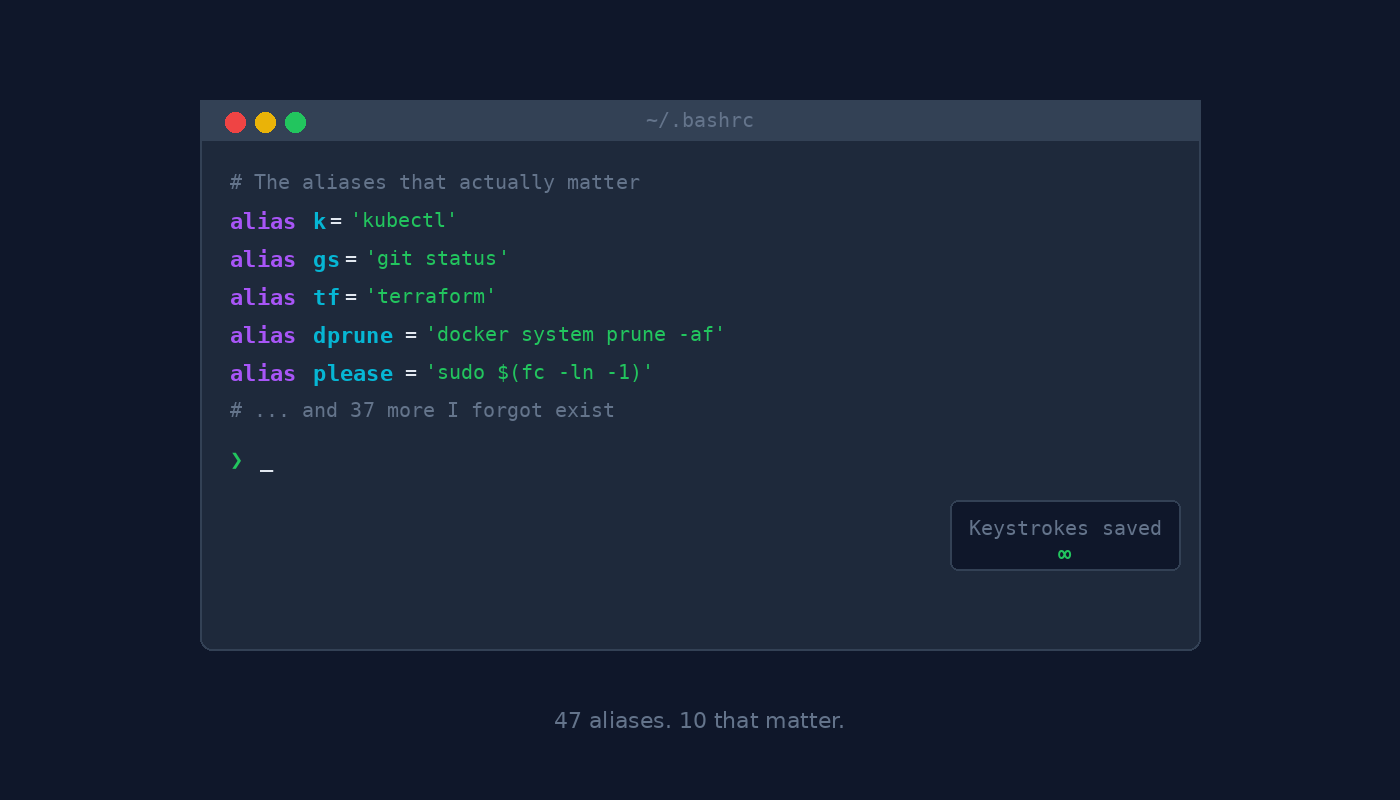Click the terminal cursor underscore
The height and width of the screenshot is (800, 1400).
click(x=266, y=470)
